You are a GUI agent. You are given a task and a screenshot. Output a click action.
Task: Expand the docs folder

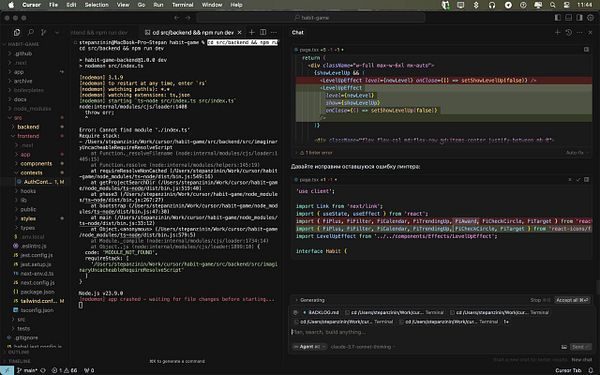click(x=20, y=99)
